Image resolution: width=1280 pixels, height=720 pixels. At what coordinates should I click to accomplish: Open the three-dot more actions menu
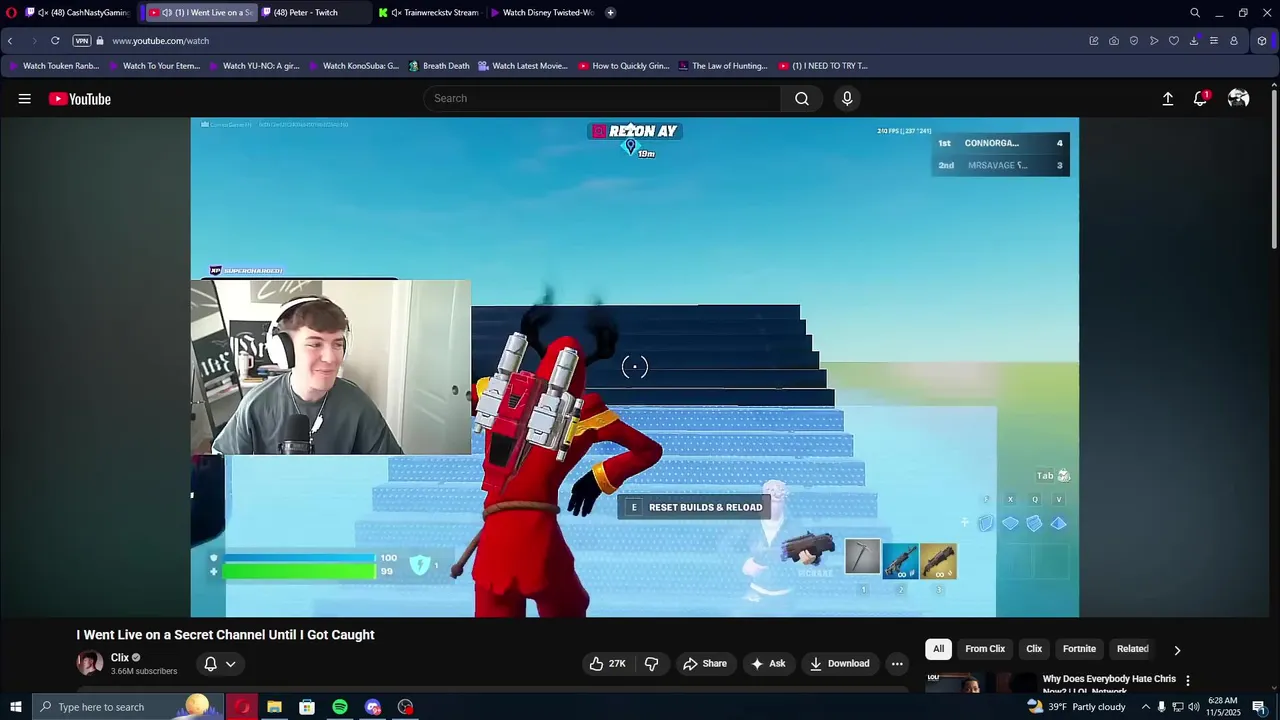point(897,663)
